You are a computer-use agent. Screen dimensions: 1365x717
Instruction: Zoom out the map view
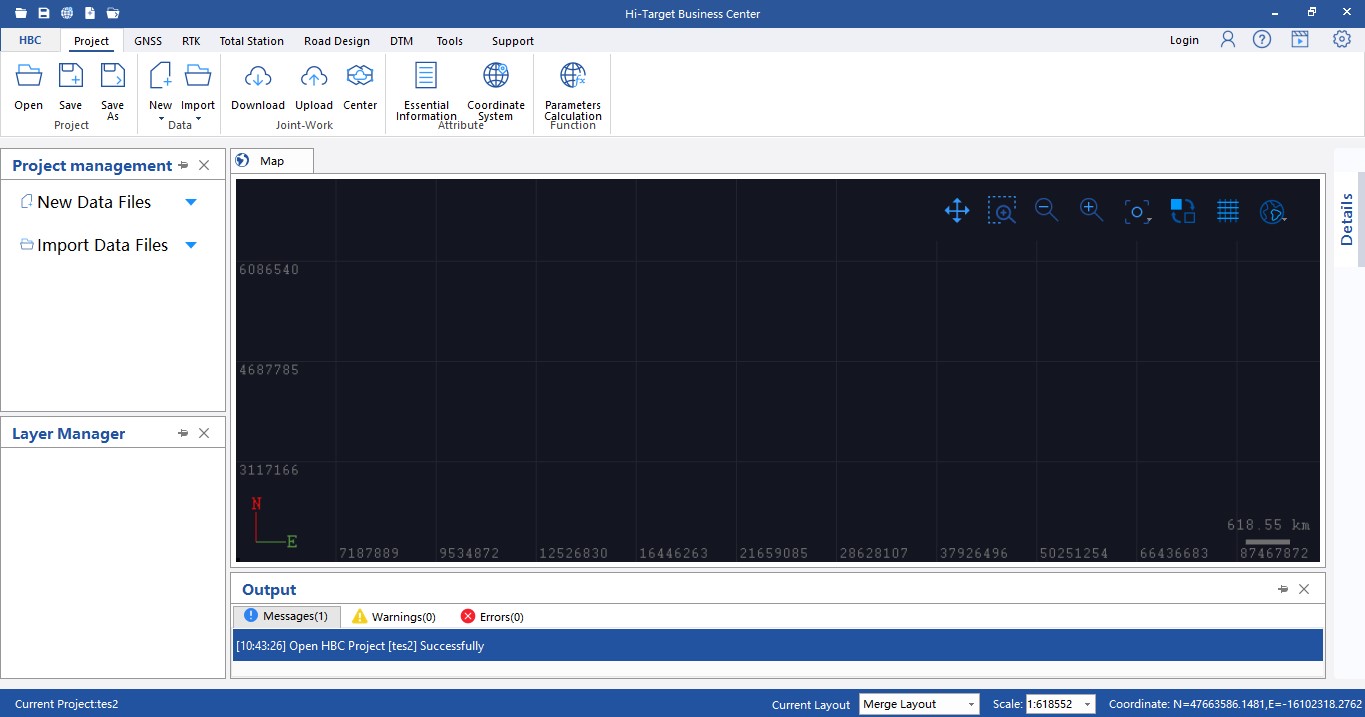[1047, 210]
